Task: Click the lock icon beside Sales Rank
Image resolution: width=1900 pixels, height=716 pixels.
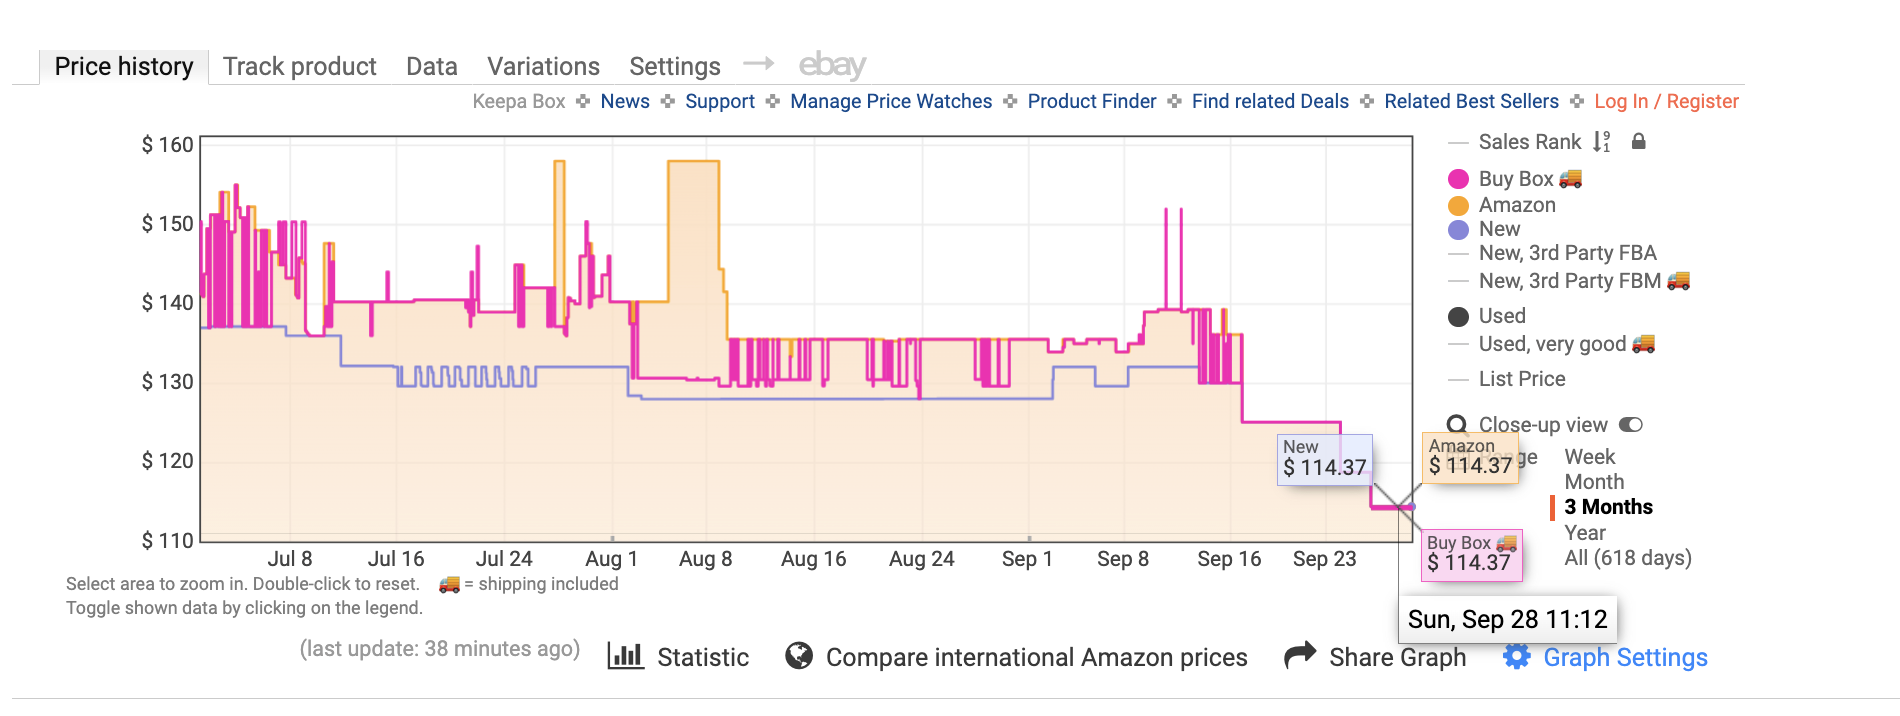Action: click(x=1638, y=142)
